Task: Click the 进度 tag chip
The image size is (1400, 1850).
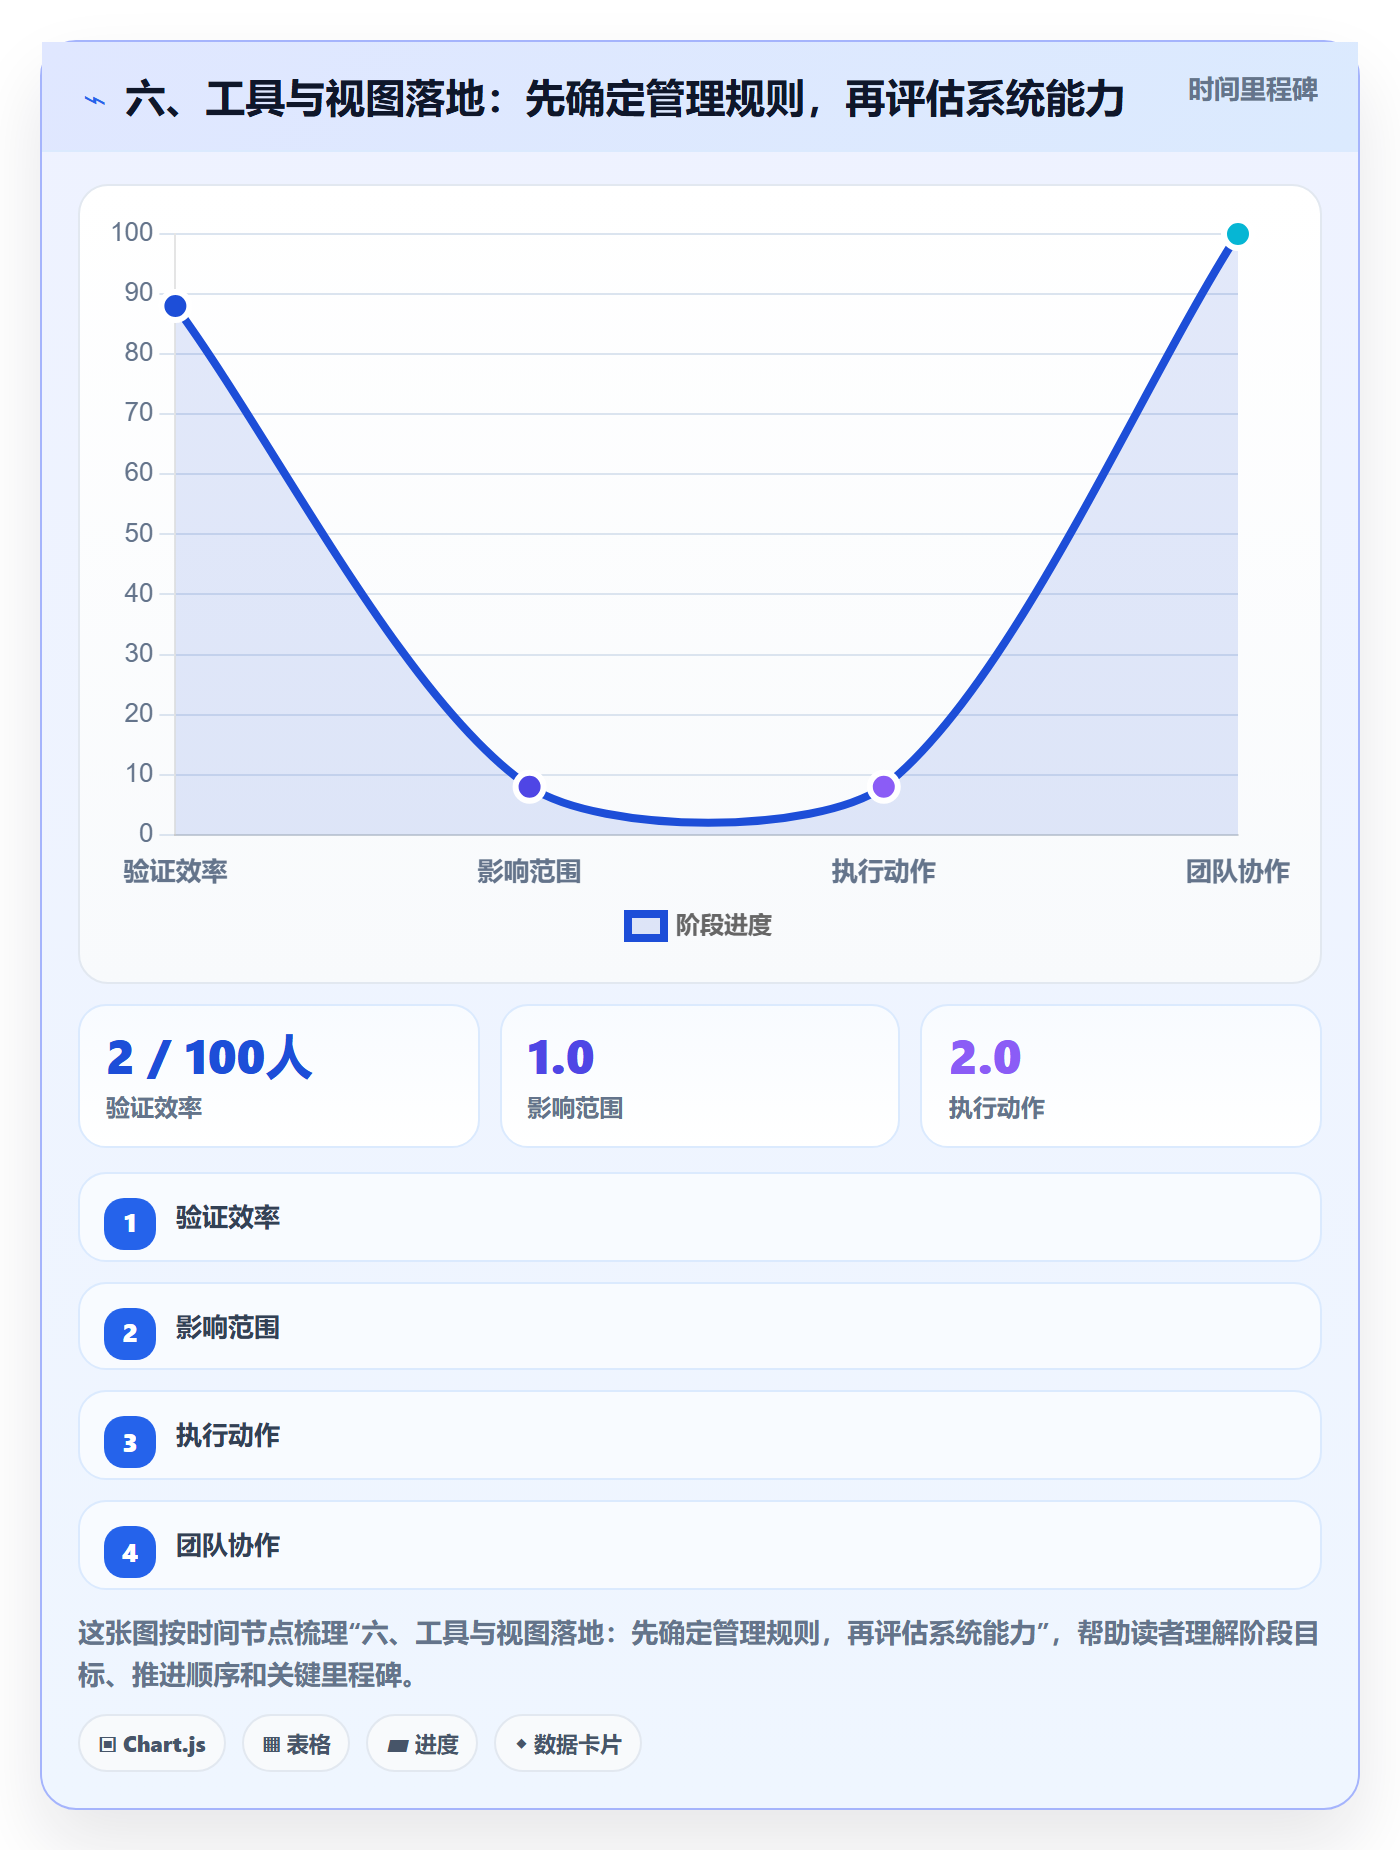Action: click(422, 1744)
